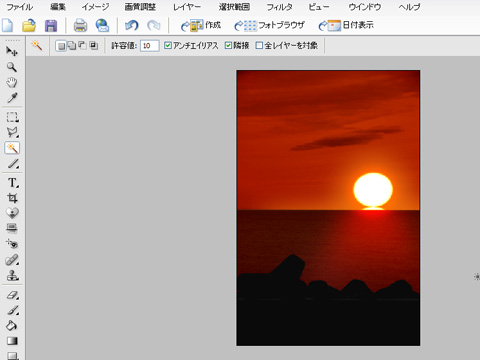Open the 選択範囲 menu
The height and width of the screenshot is (360, 480).
(234, 7)
